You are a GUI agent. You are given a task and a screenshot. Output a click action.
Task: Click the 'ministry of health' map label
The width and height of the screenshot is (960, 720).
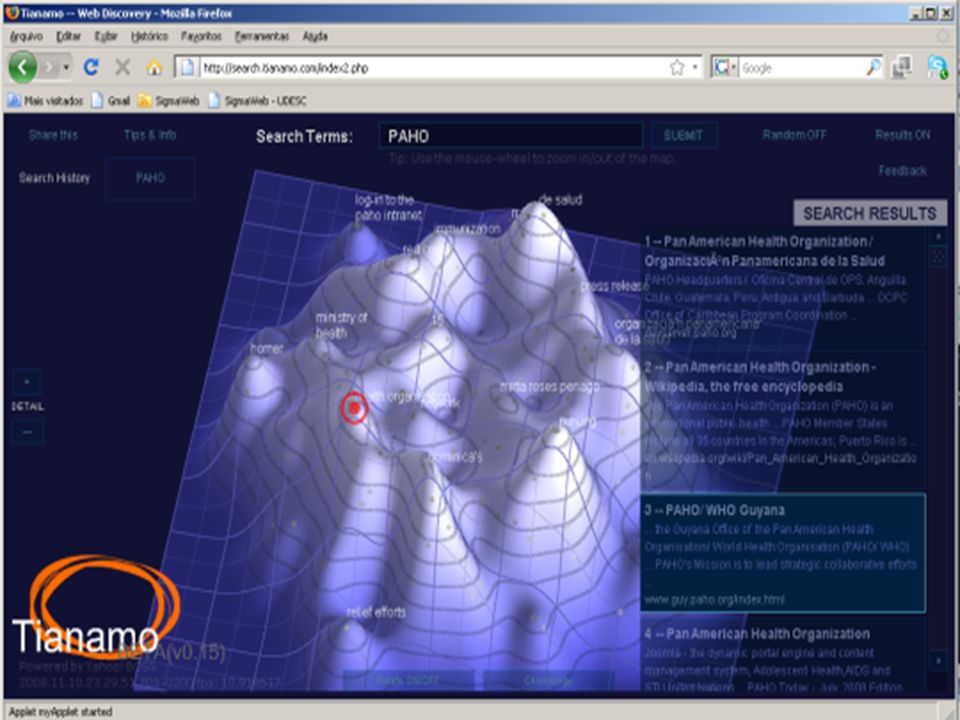341,325
